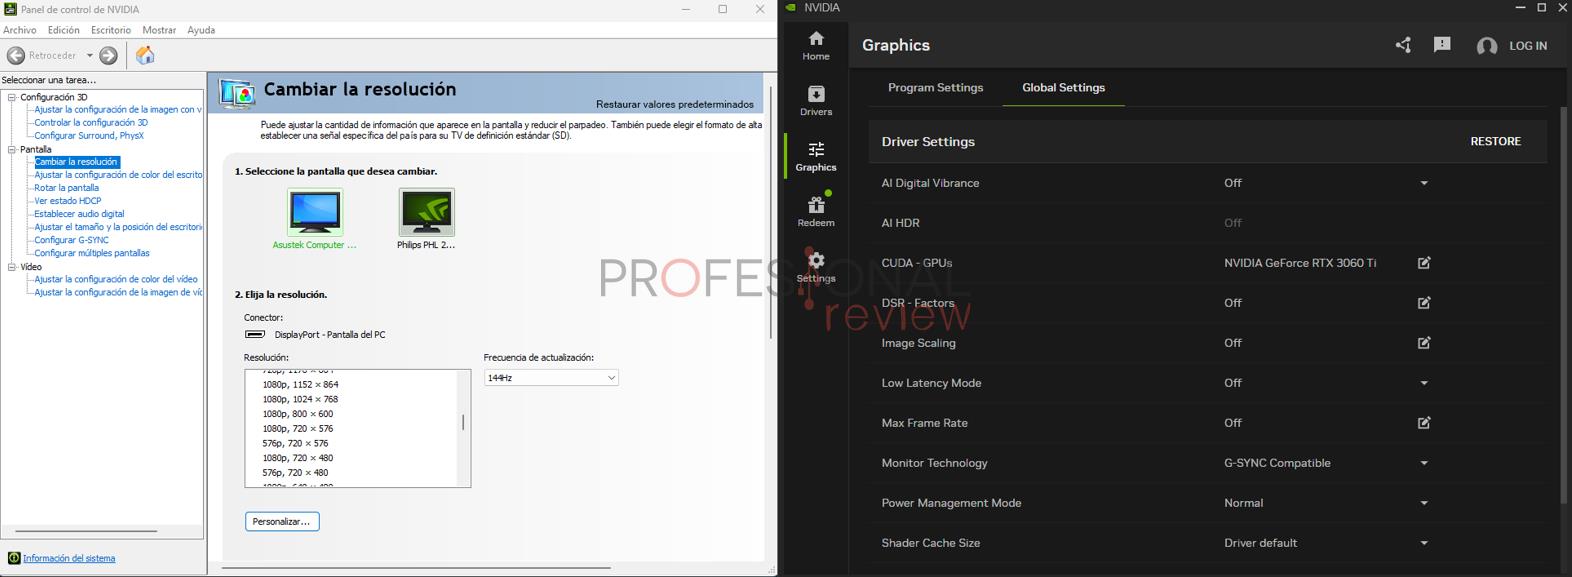The width and height of the screenshot is (1572, 577).
Task: Open the Archivo menu
Action: pos(19,30)
